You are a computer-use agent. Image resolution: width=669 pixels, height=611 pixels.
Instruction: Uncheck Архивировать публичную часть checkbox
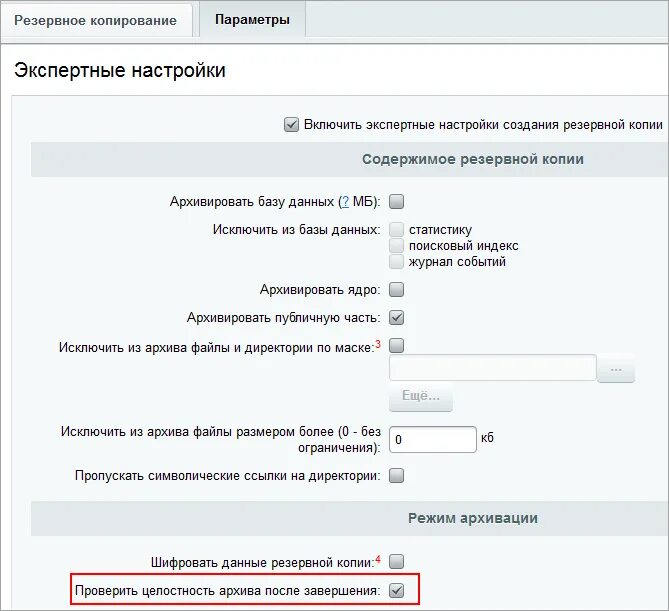(x=396, y=318)
